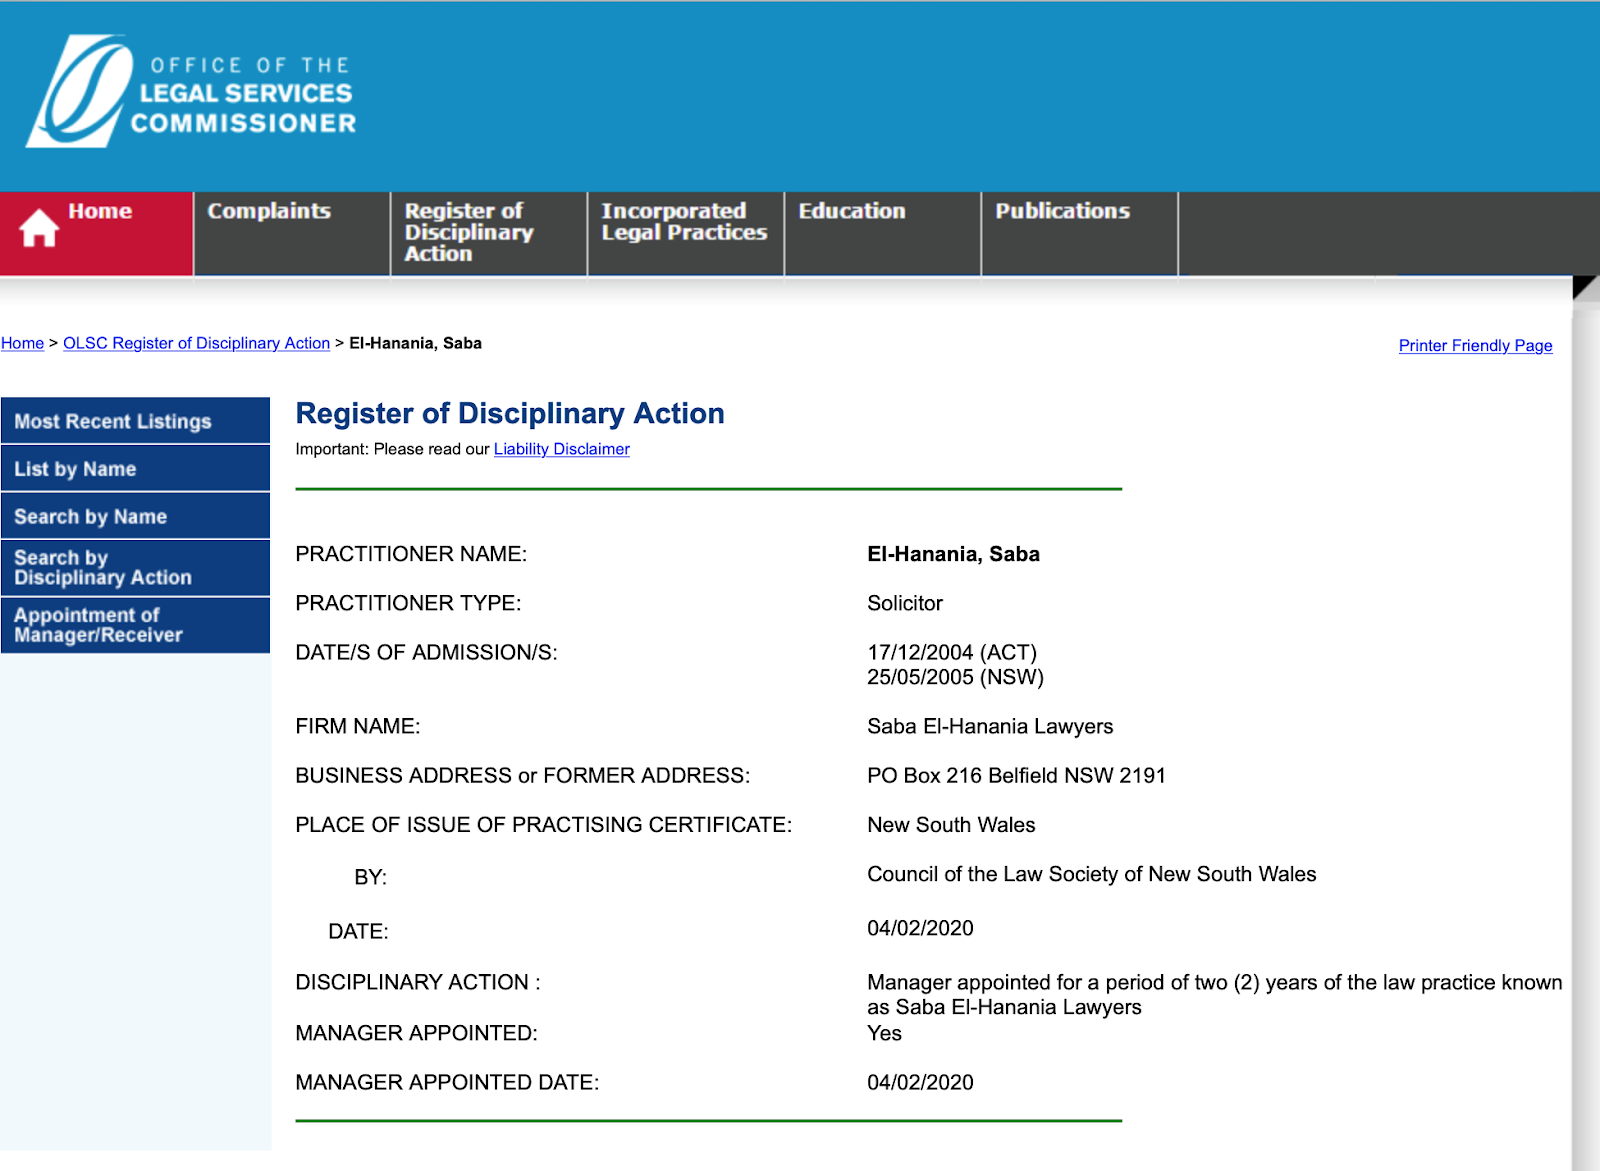
Task: Click admission date 25/05/2005 (NSW)
Action: point(955,677)
